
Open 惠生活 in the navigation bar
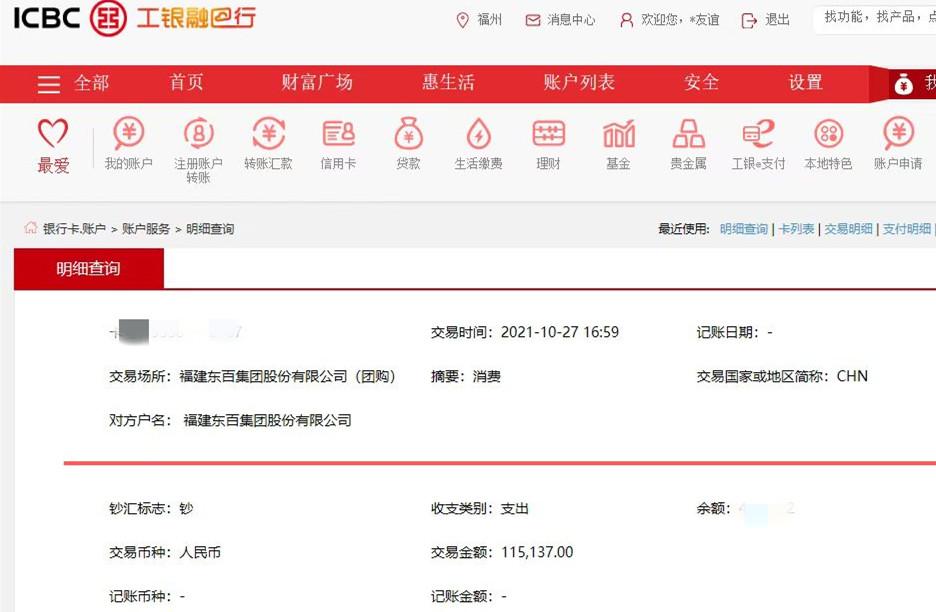coord(448,82)
